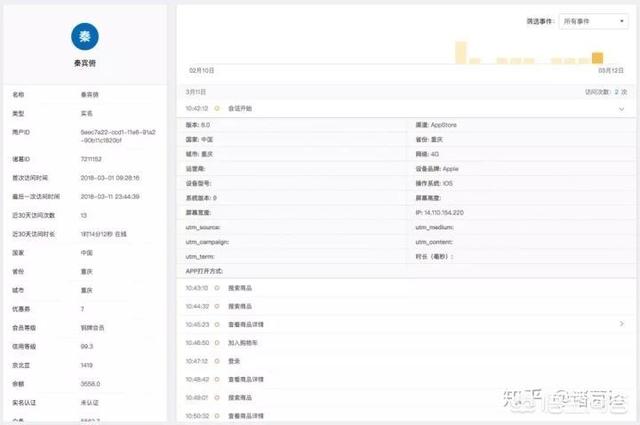Click the Apple device brand value

[451, 169]
